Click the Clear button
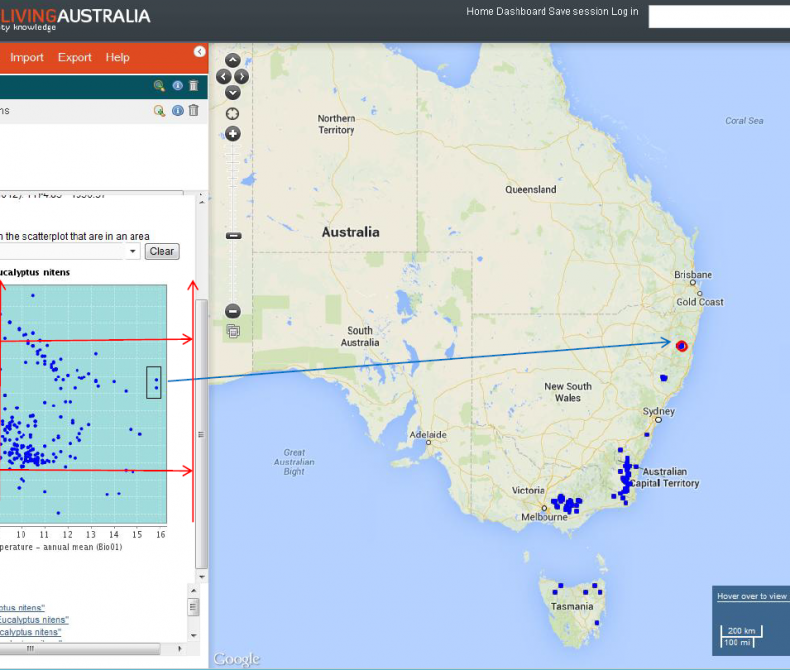 pyautogui.click(x=162, y=252)
